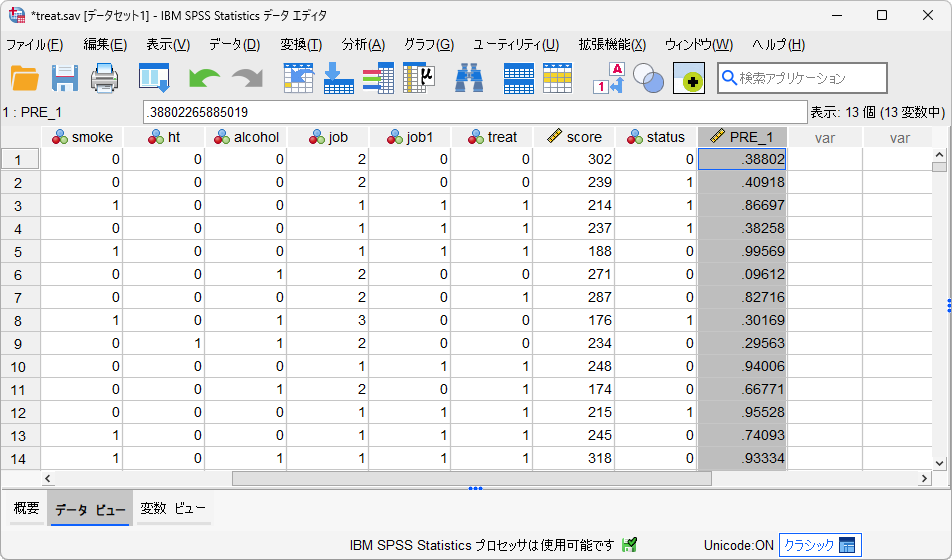Image resolution: width=952 pixels, height=560 pixels.
Task: Click the Select Cases toolbar icon
Action: [x=557, y=78]
